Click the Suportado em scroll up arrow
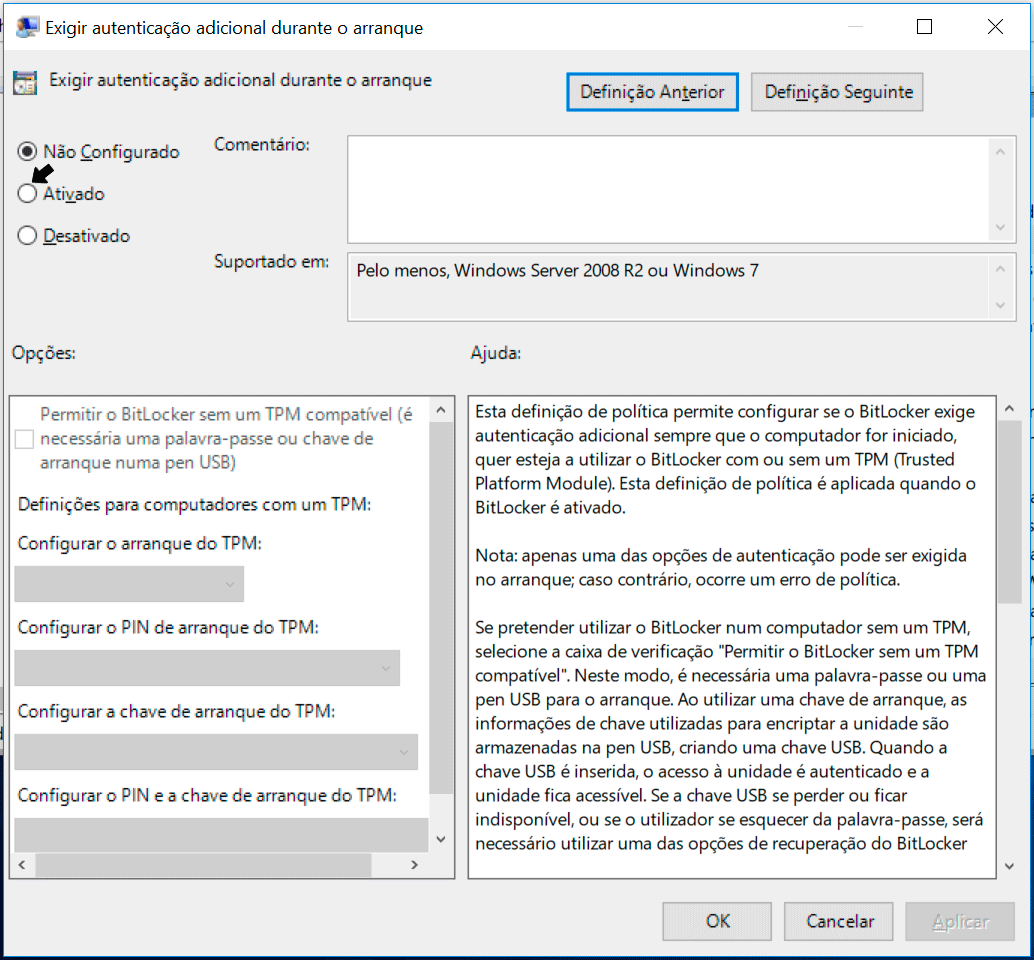Viewport: 1034px width, 960px height. pyautogui.click(x=1000, y=269)
